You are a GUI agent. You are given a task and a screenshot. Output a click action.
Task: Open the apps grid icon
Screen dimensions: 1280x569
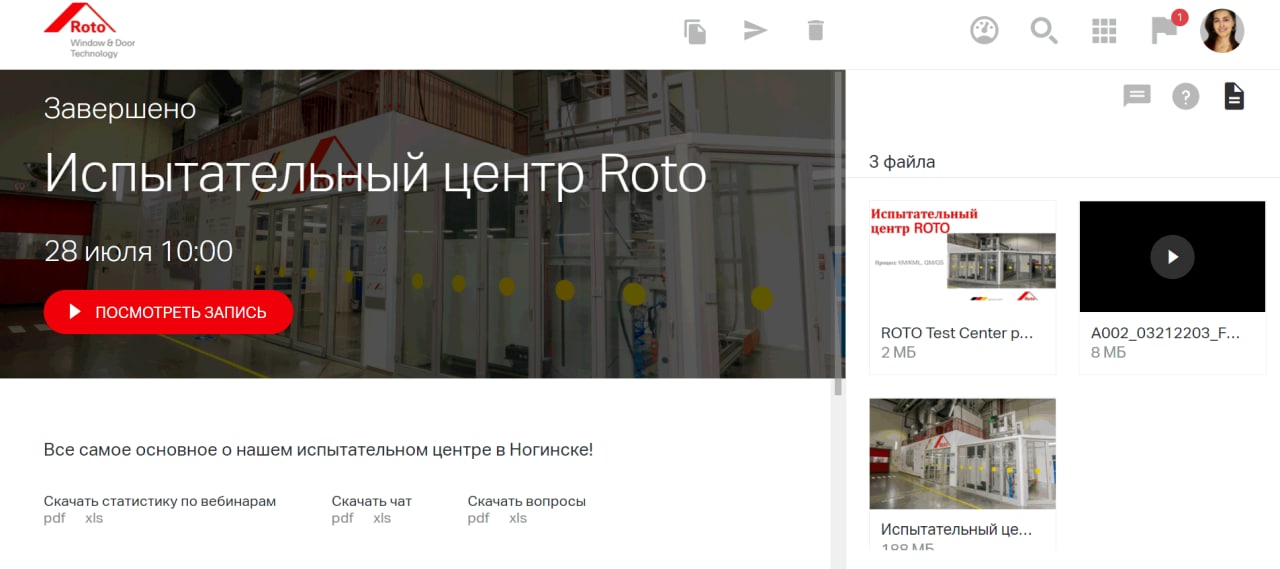pos(1104,31)
